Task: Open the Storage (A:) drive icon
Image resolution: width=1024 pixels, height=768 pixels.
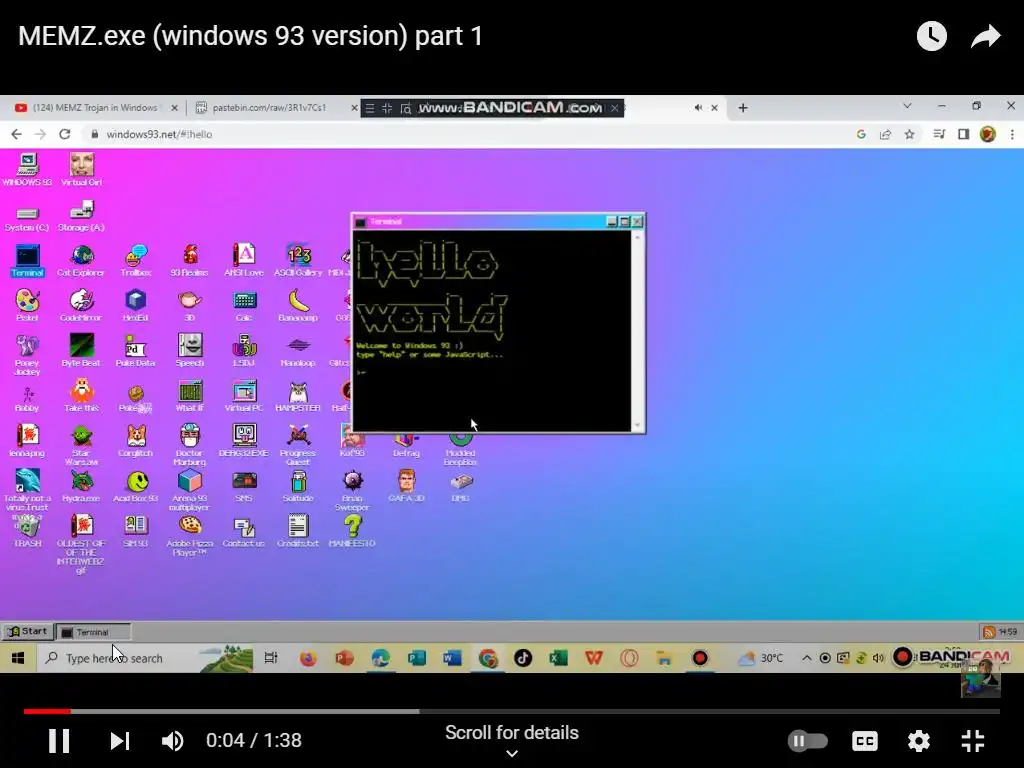Action: 82,217
